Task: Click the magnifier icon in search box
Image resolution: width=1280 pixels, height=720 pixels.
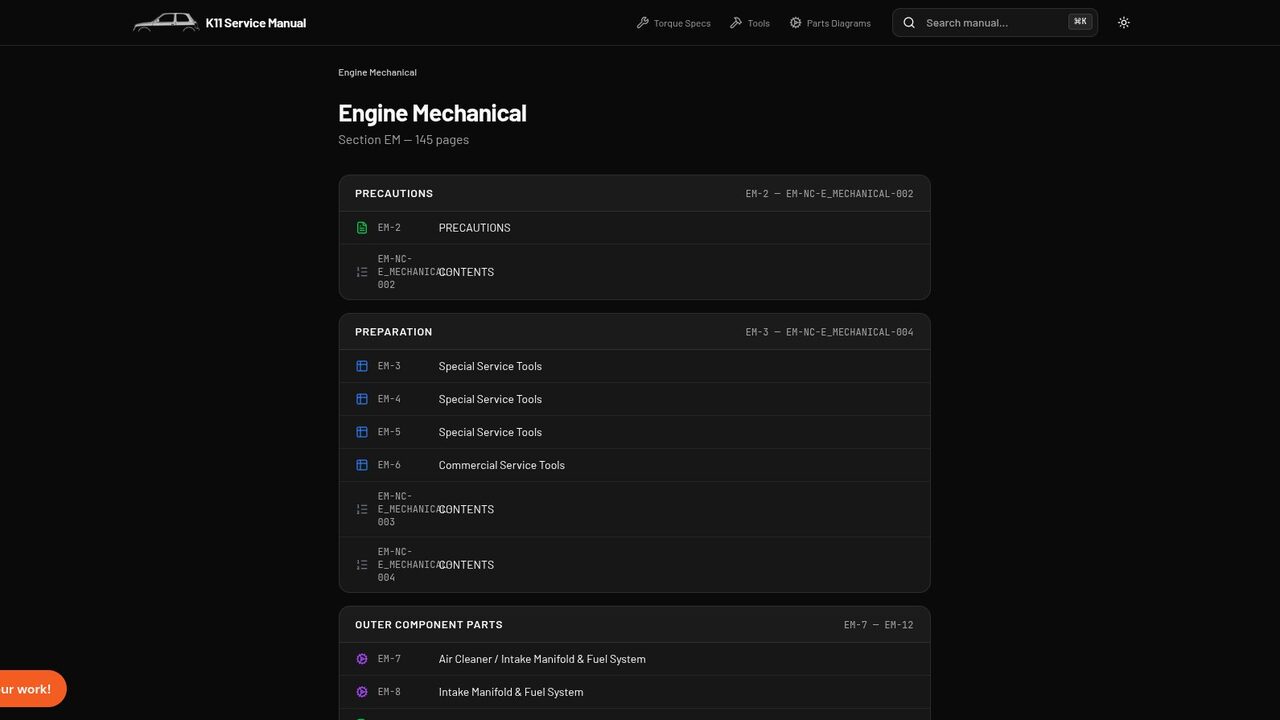Action: [909, 23]
